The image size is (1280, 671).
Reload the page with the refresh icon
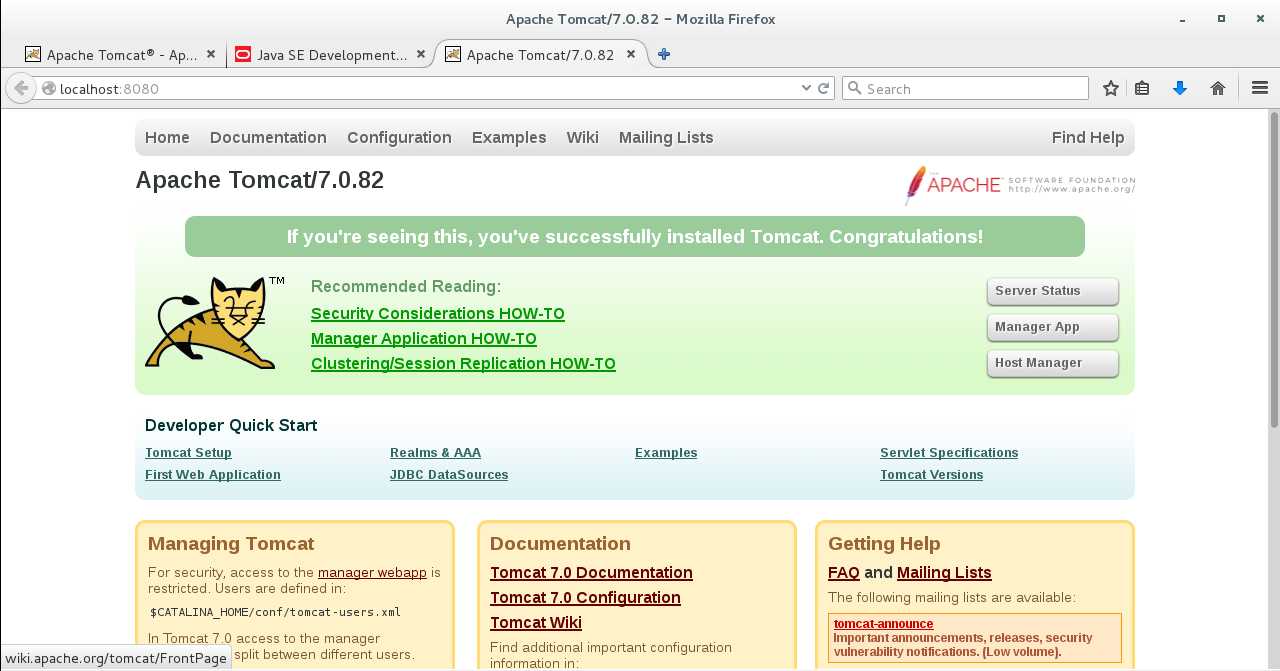click(824, 88)
